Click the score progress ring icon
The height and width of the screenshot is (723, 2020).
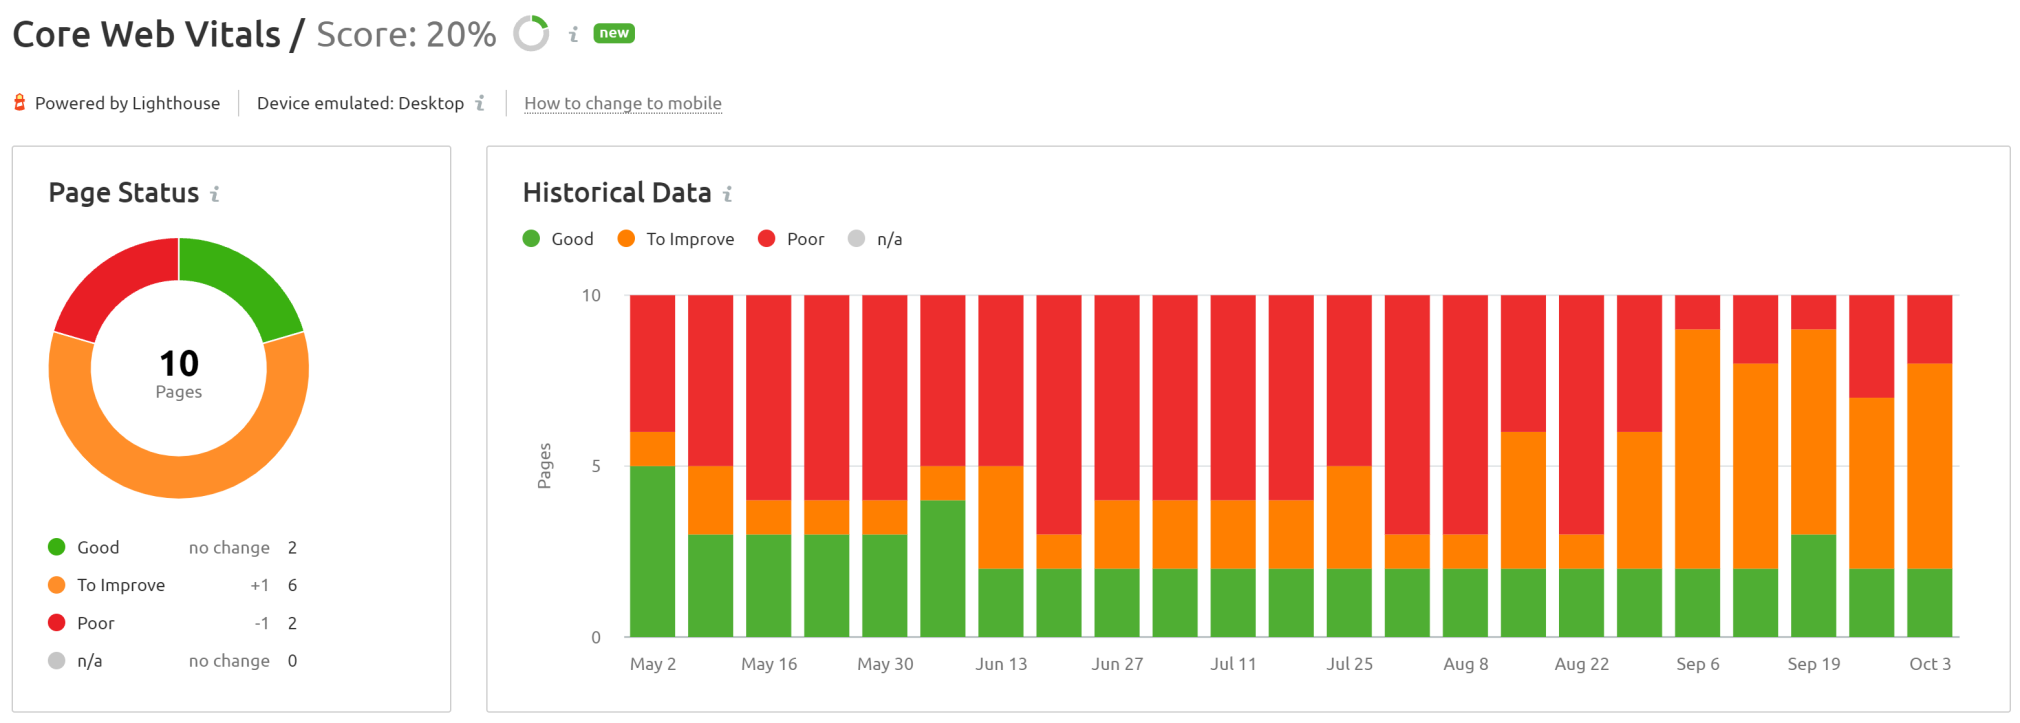click(x=531, y=33)
